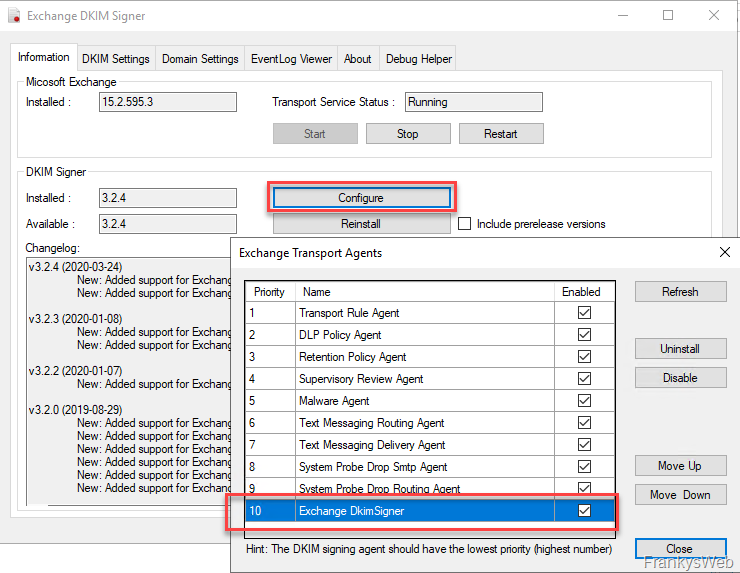Toggle Transport Rule Agent enabled checkbox

(584, 313)
